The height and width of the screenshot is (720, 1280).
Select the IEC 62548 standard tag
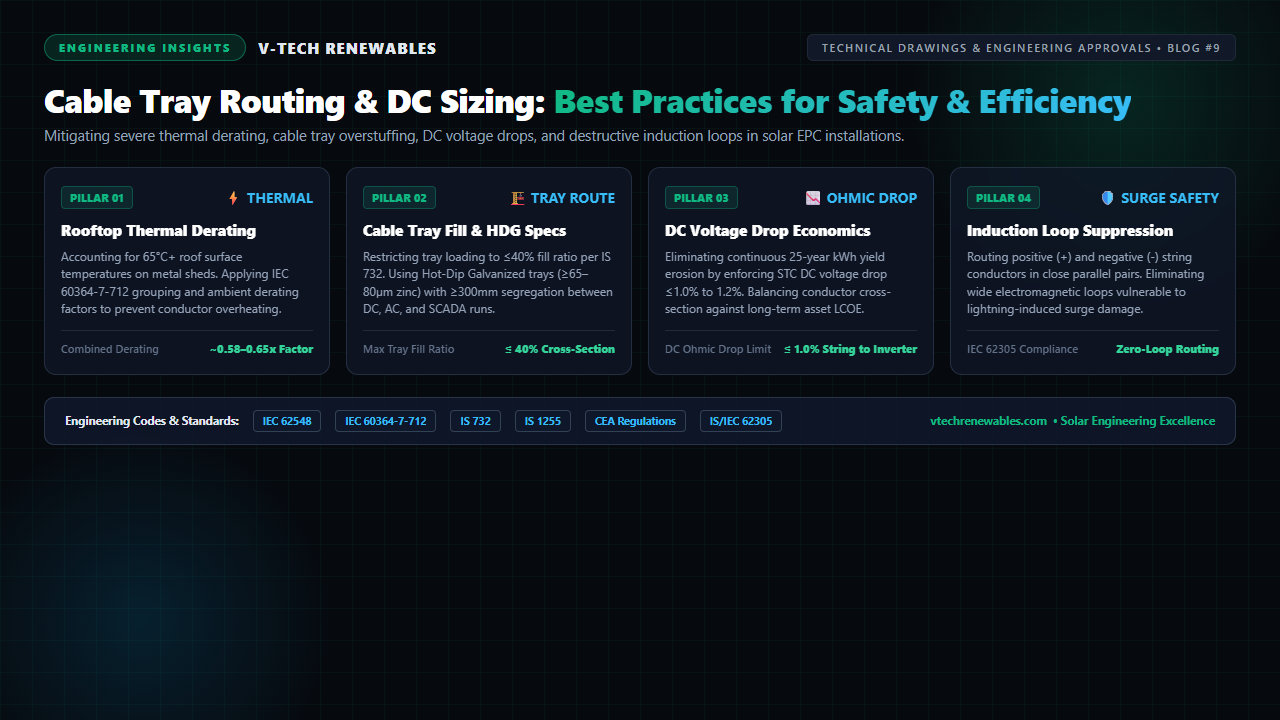coord(287,421)
